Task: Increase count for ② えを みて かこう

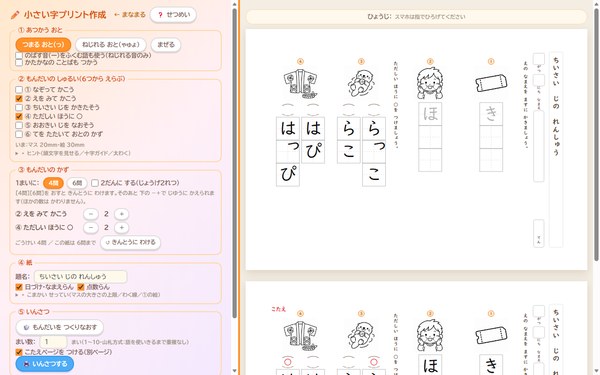Action: (x=122, y=214)
